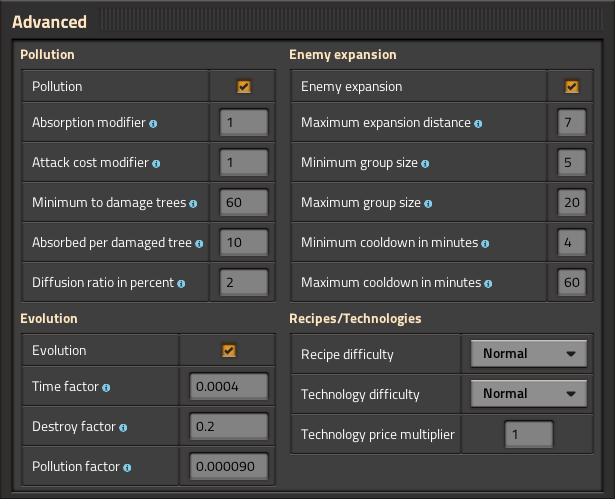Click info icon next to Maximum expansion distance
This screenshot has height=499, width=615.
478,124
